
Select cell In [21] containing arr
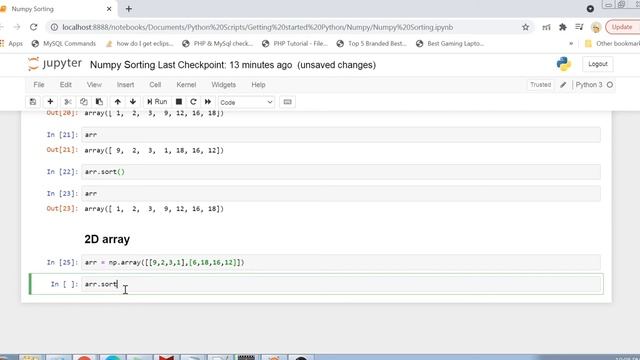coord(341,135)
